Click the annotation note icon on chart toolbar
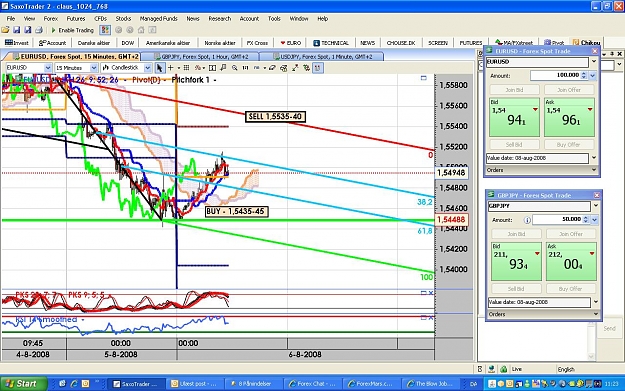 pos(223,68)
